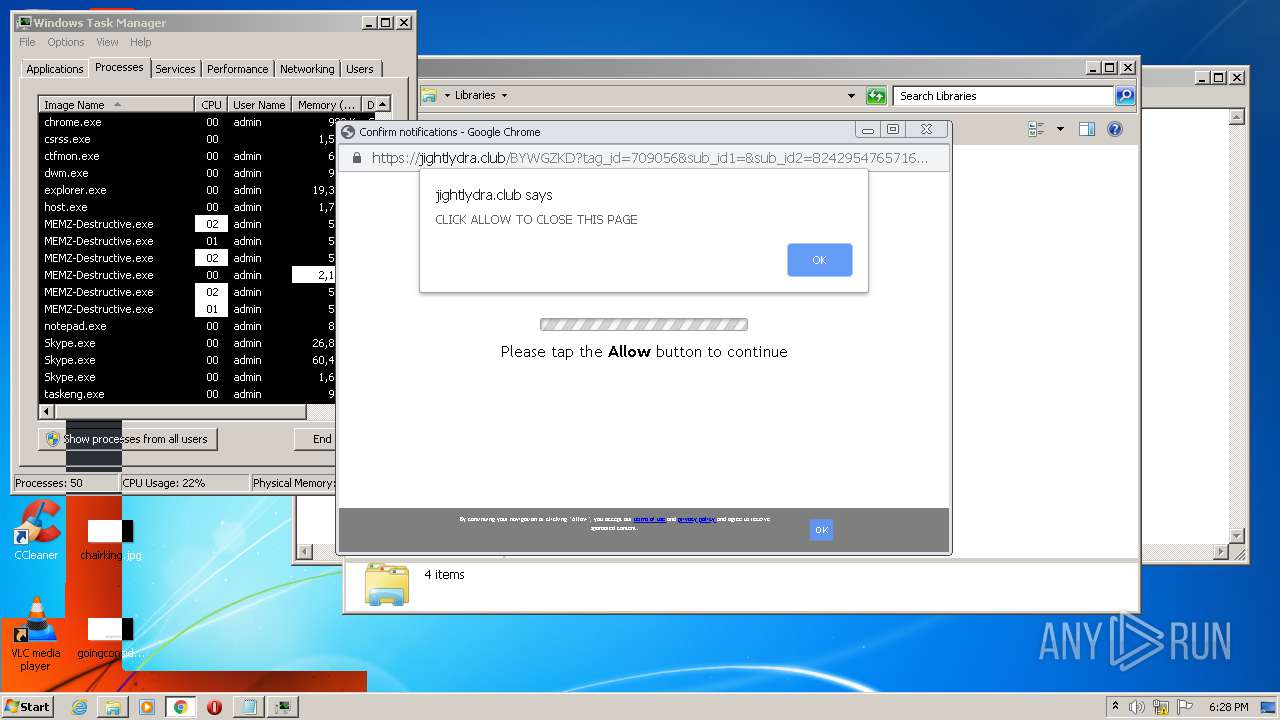This screenshot has height=720, width=1280.
Task: Click OK in the jightlydra.club dialog
Action: click(819, 260)
